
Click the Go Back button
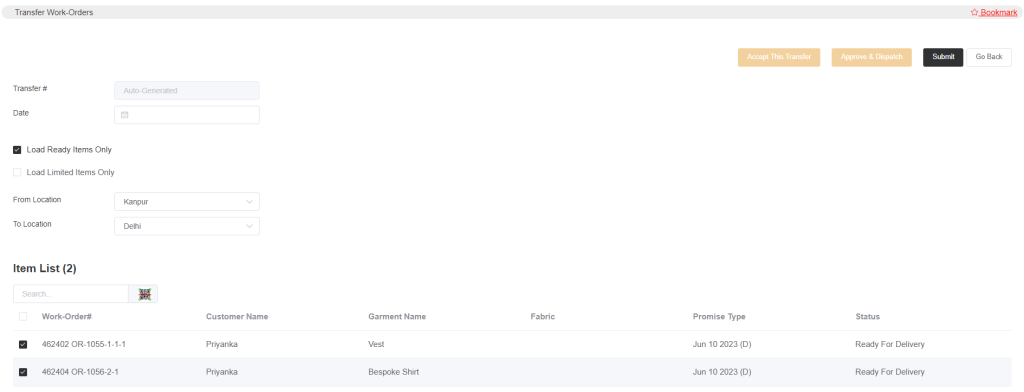989,57
